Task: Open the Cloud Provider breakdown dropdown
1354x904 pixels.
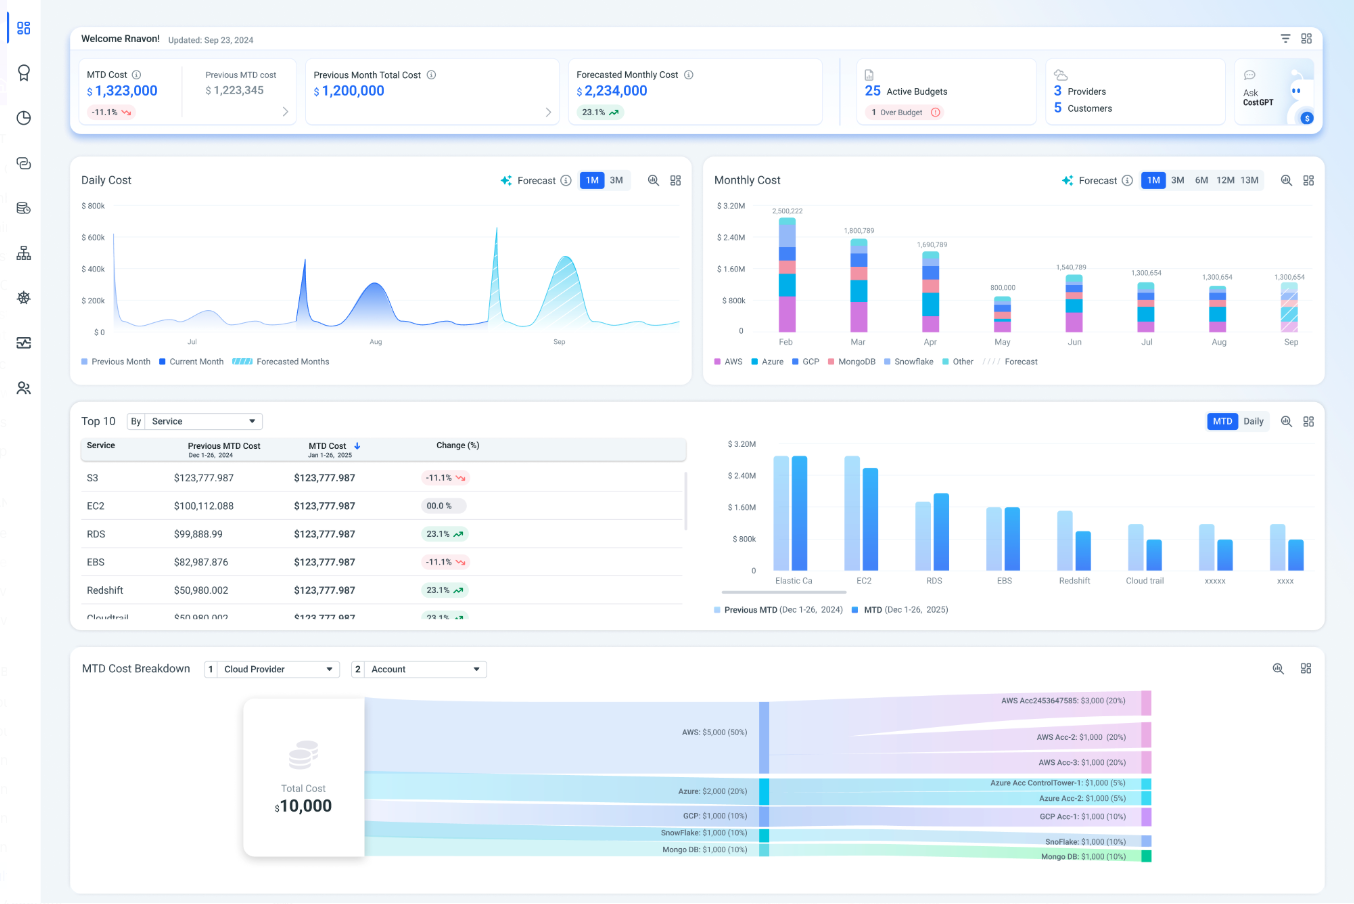Action: tap(279, 669)
